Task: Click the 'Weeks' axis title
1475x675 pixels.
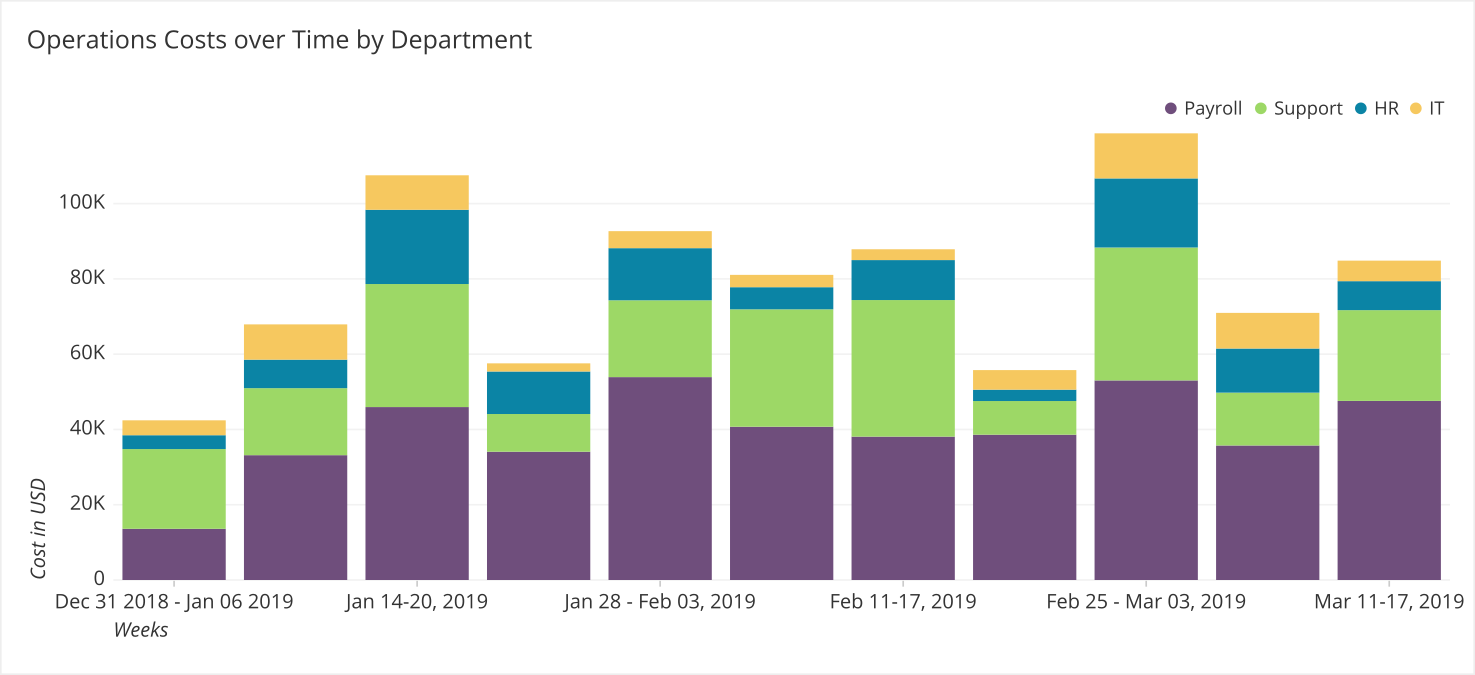Action: coord(140,630)
